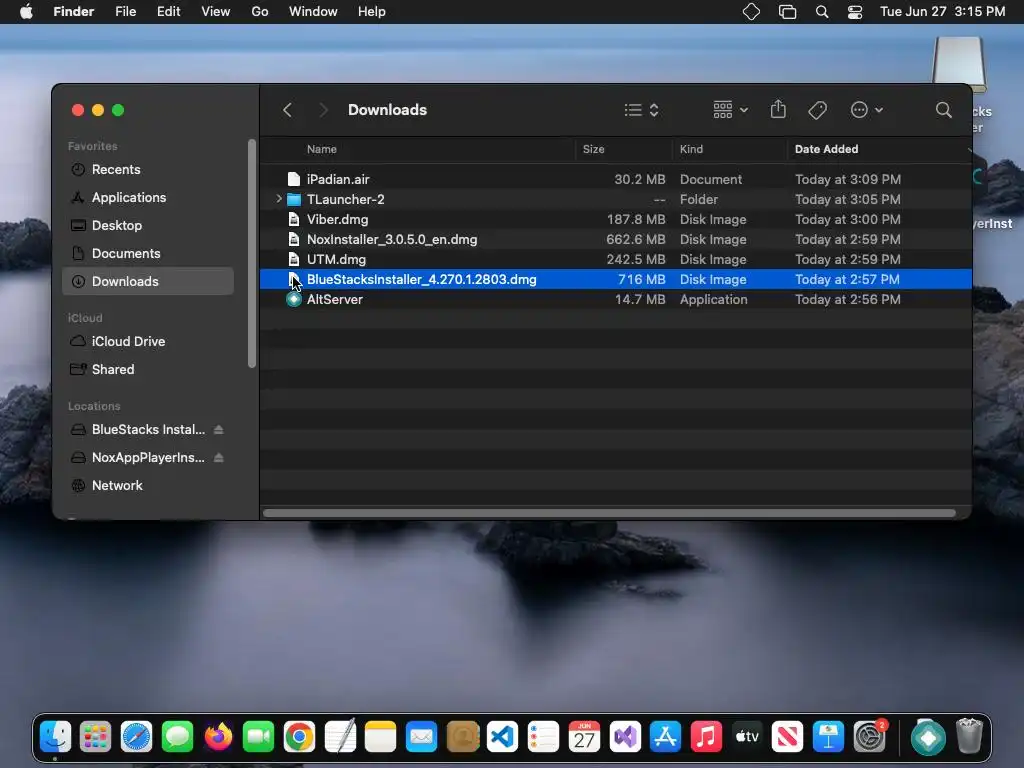Click the menu bar date and time
The image size is (1024, 768).
(942, 12)
